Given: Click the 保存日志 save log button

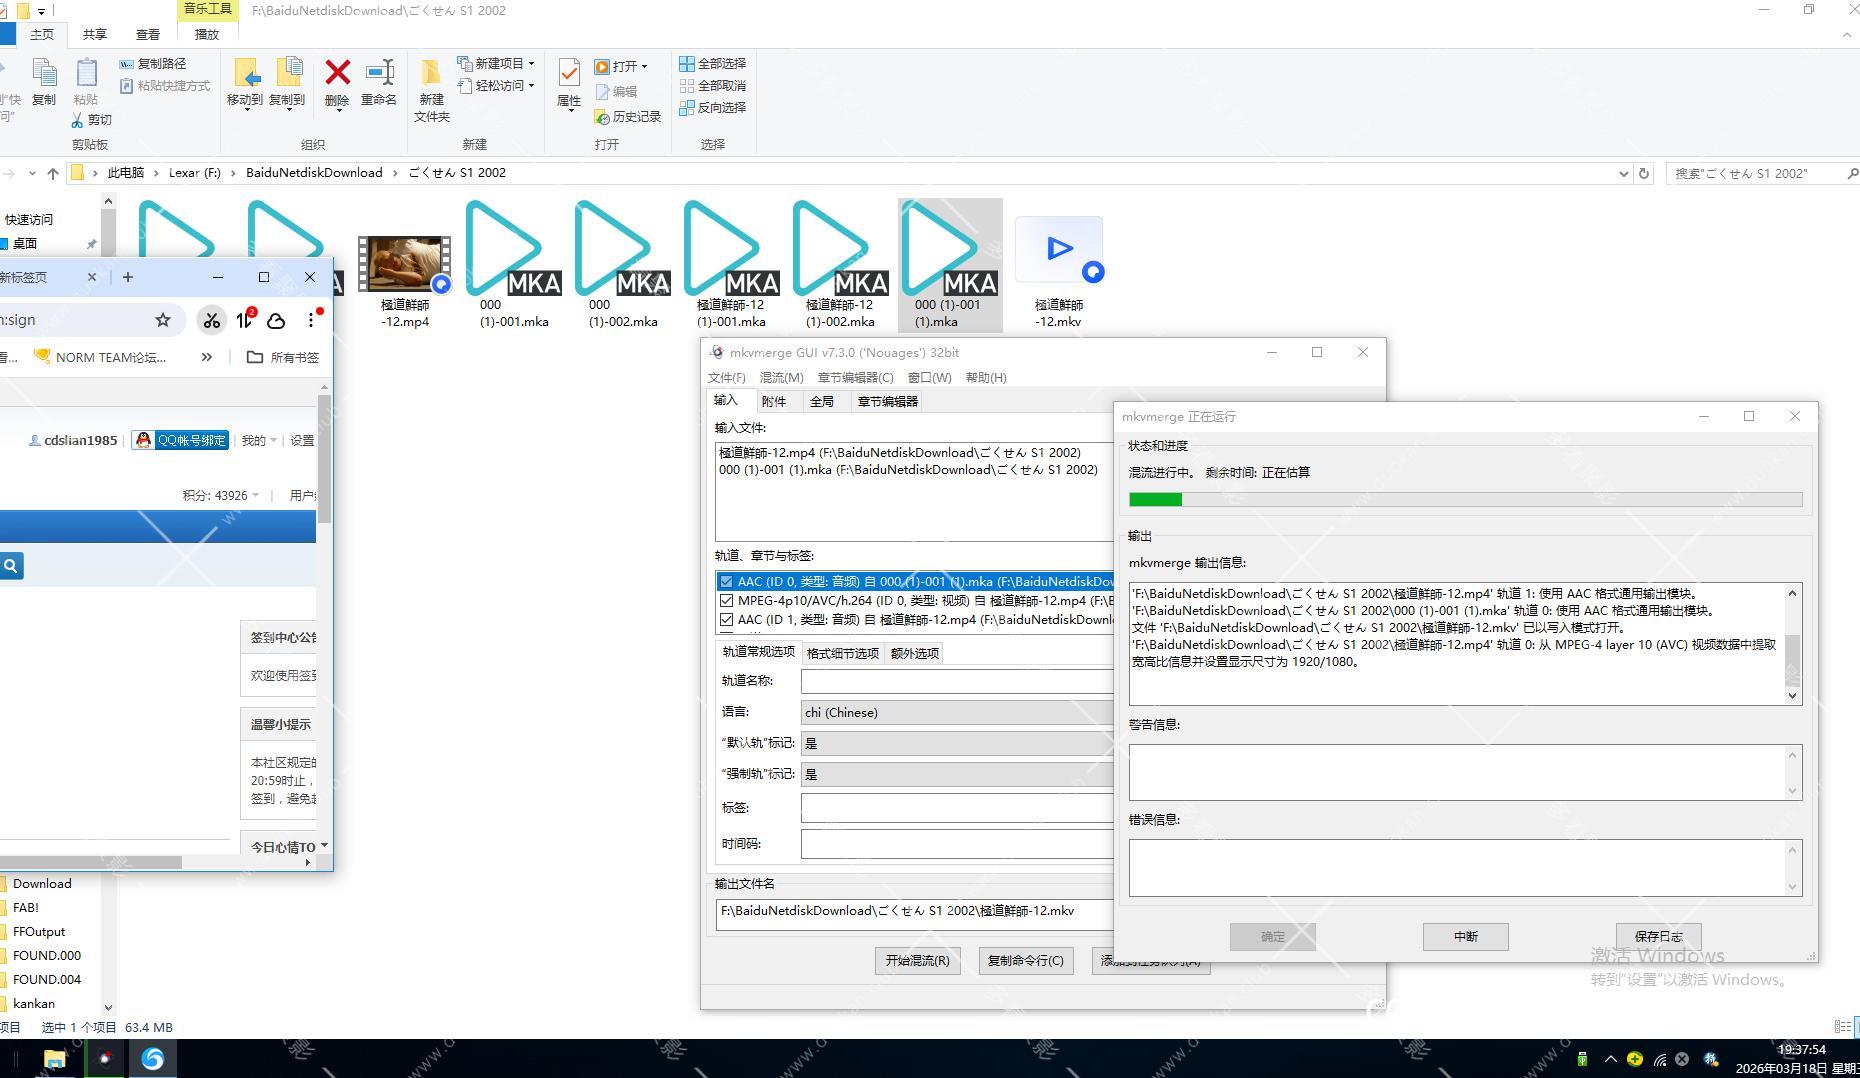Looking at the screenshot, I should point(1658,936).
